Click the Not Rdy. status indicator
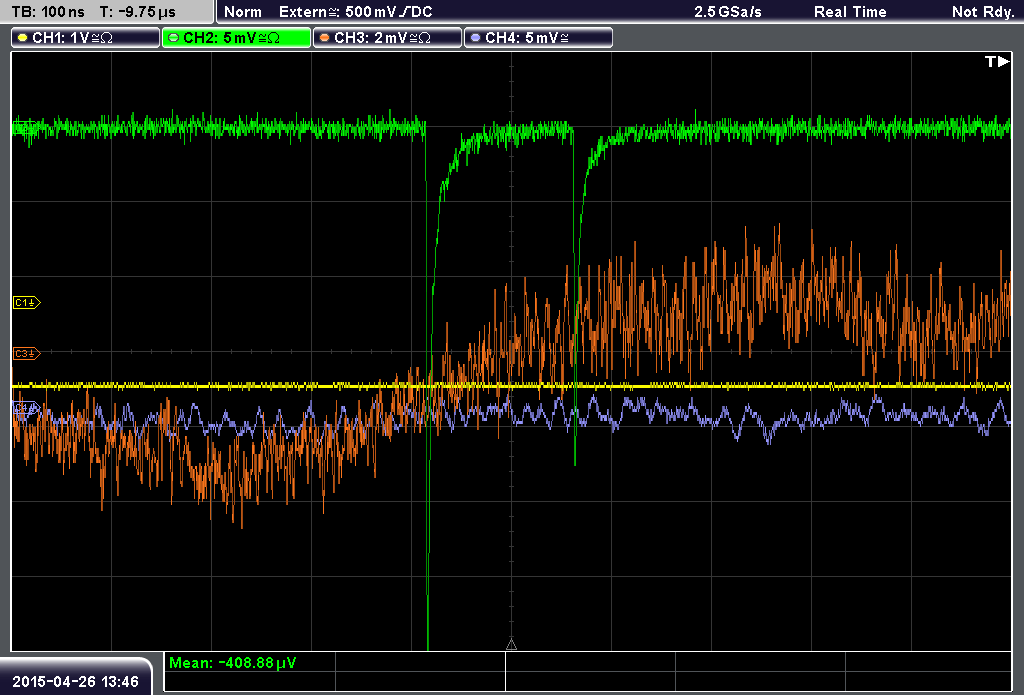1024x695 pixels. (x=983, y=12)
